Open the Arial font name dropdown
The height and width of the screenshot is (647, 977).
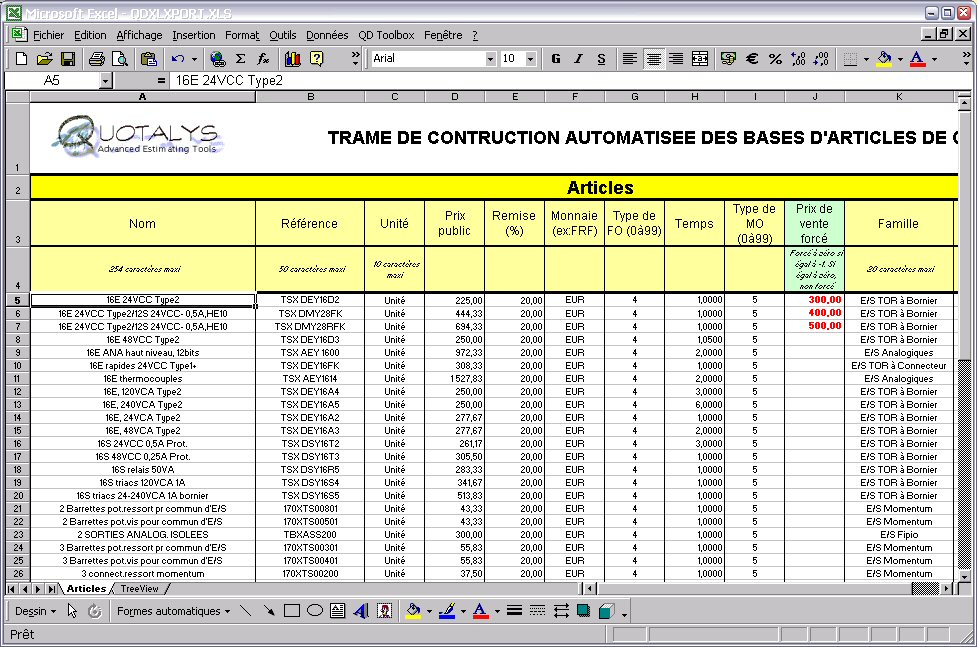490,59
